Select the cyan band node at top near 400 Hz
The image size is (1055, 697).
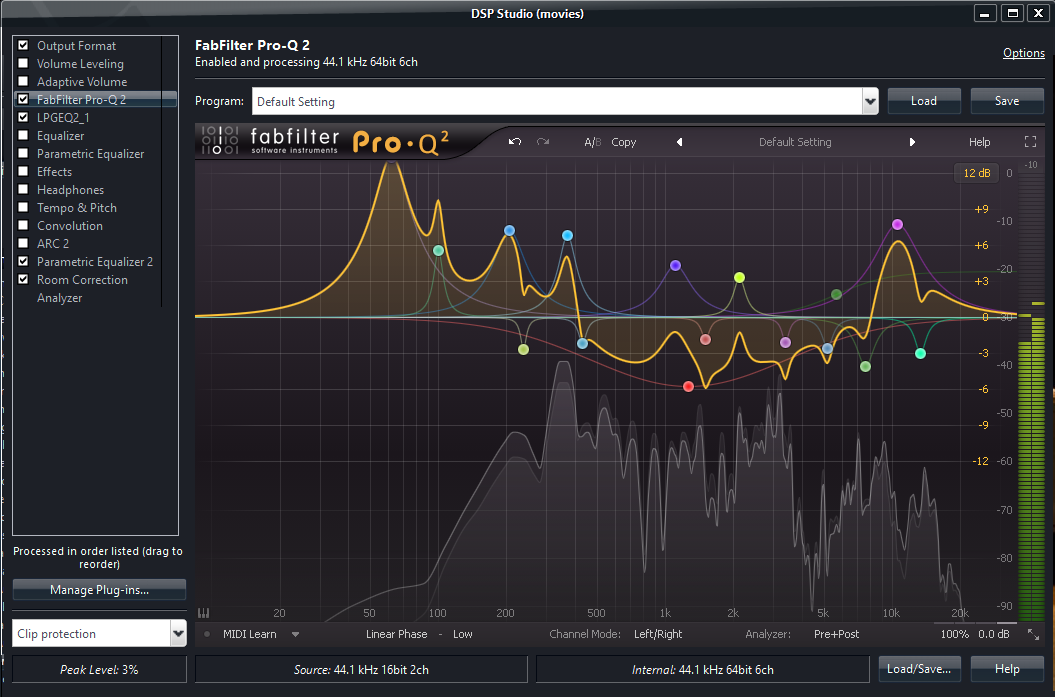[x=567, y=235]
